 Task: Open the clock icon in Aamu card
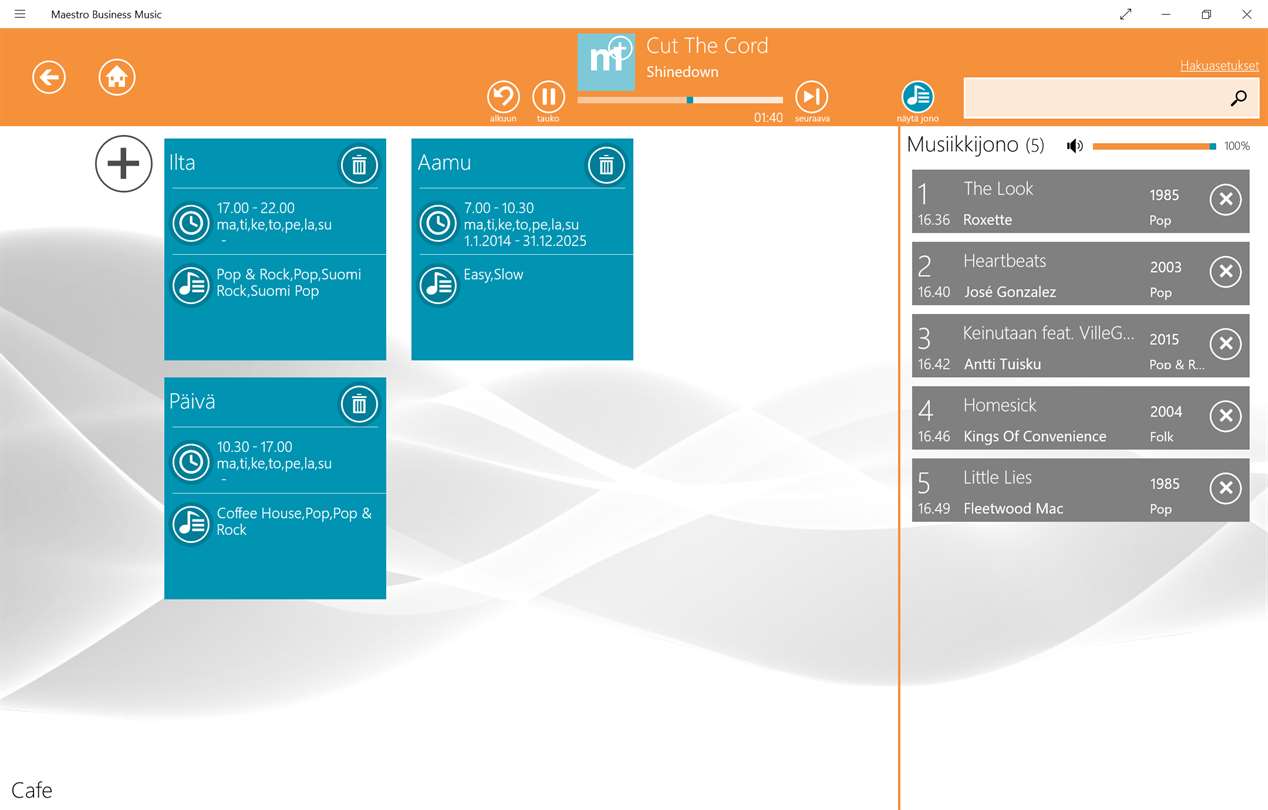click(438, 223)
